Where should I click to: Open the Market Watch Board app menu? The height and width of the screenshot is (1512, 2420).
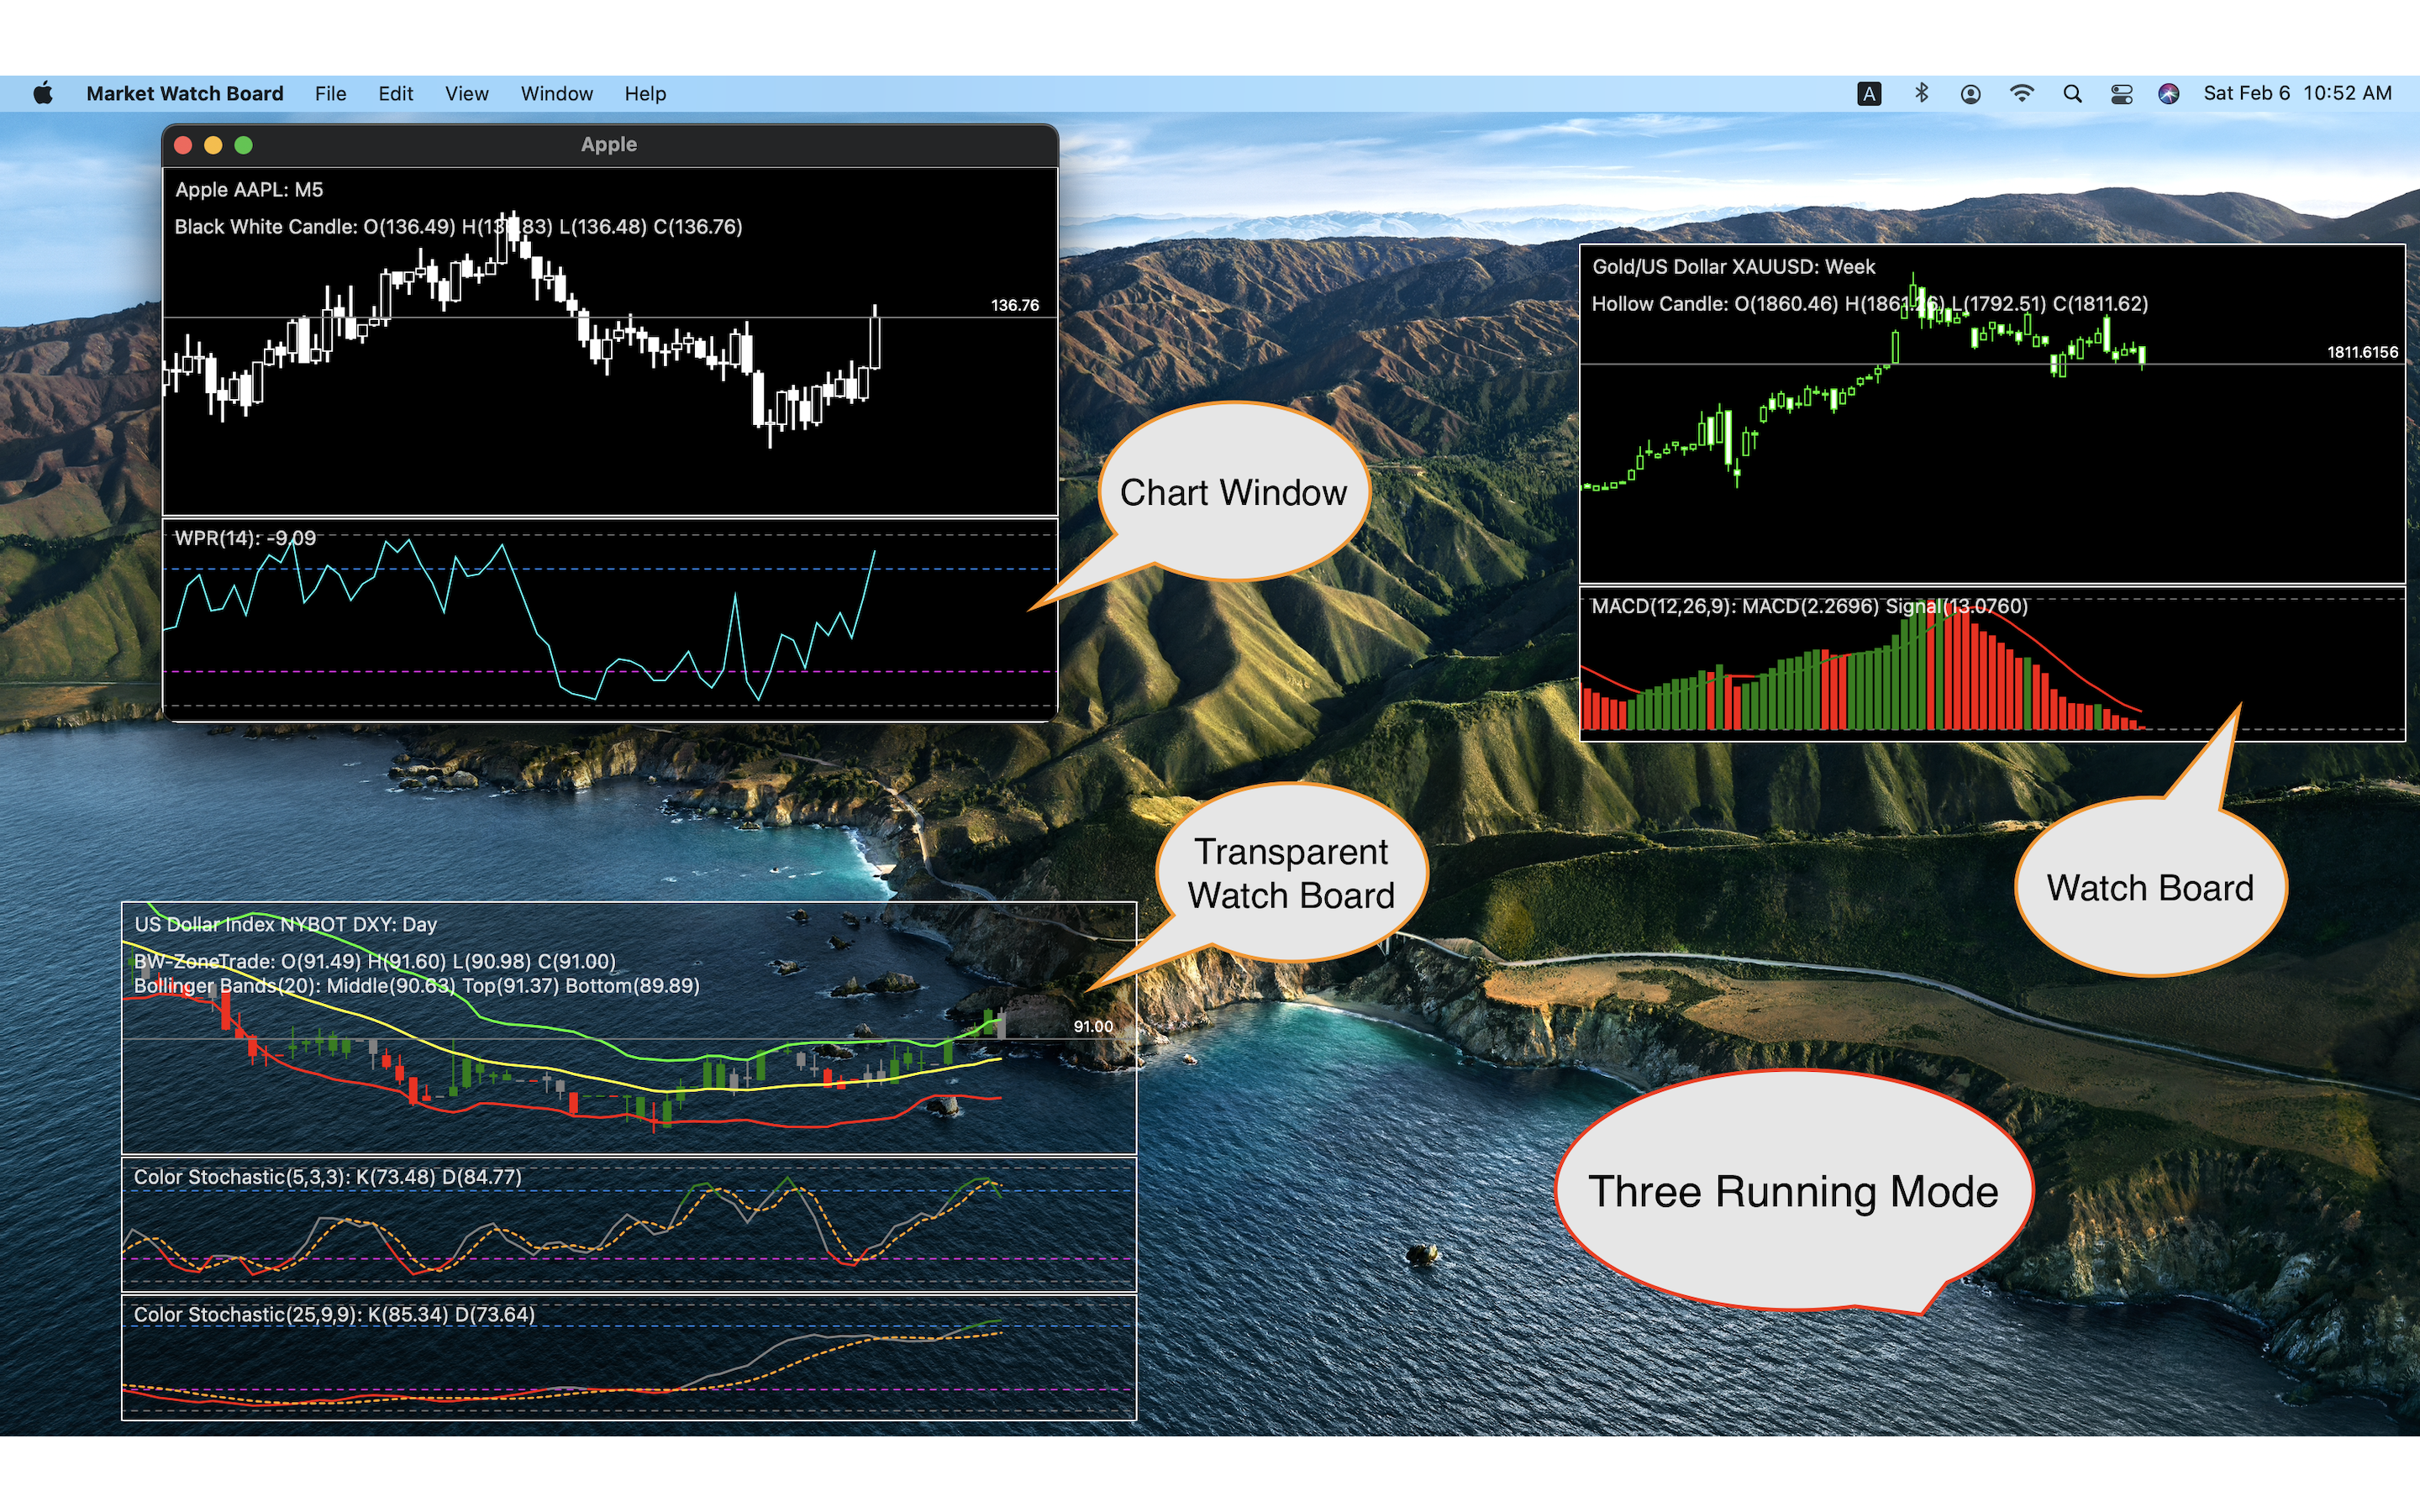pos(185,94)
